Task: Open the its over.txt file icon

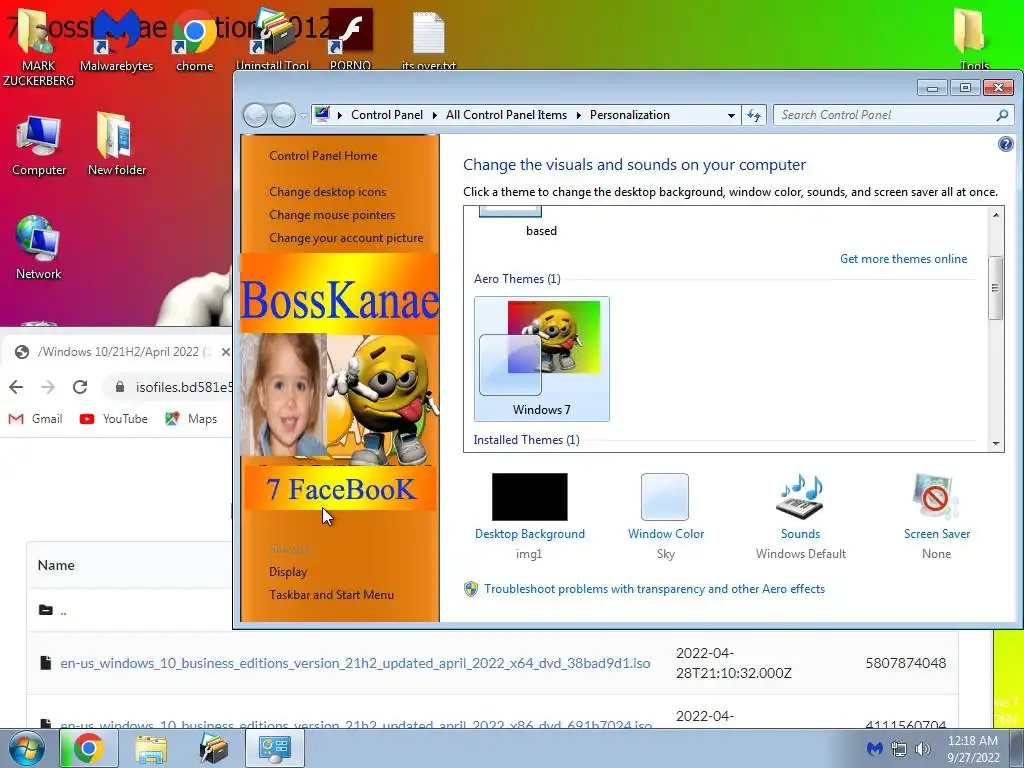Action: tap(428, 39)
